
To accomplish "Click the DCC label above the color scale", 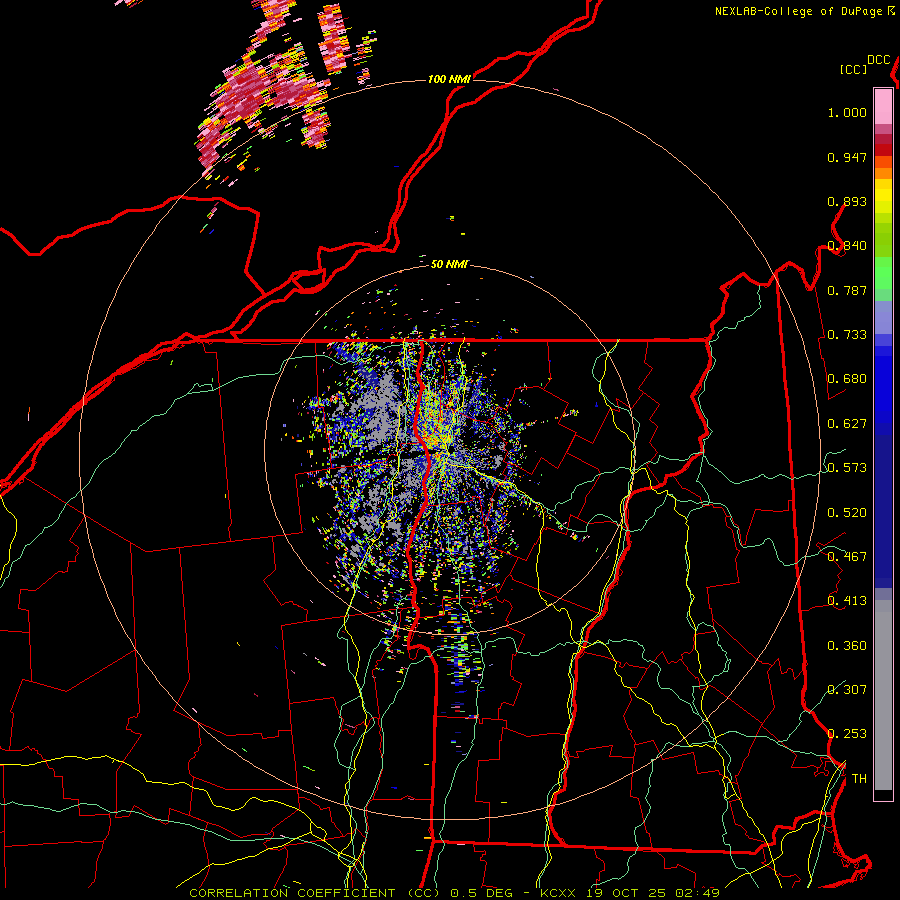I will (x=879, y=60).
